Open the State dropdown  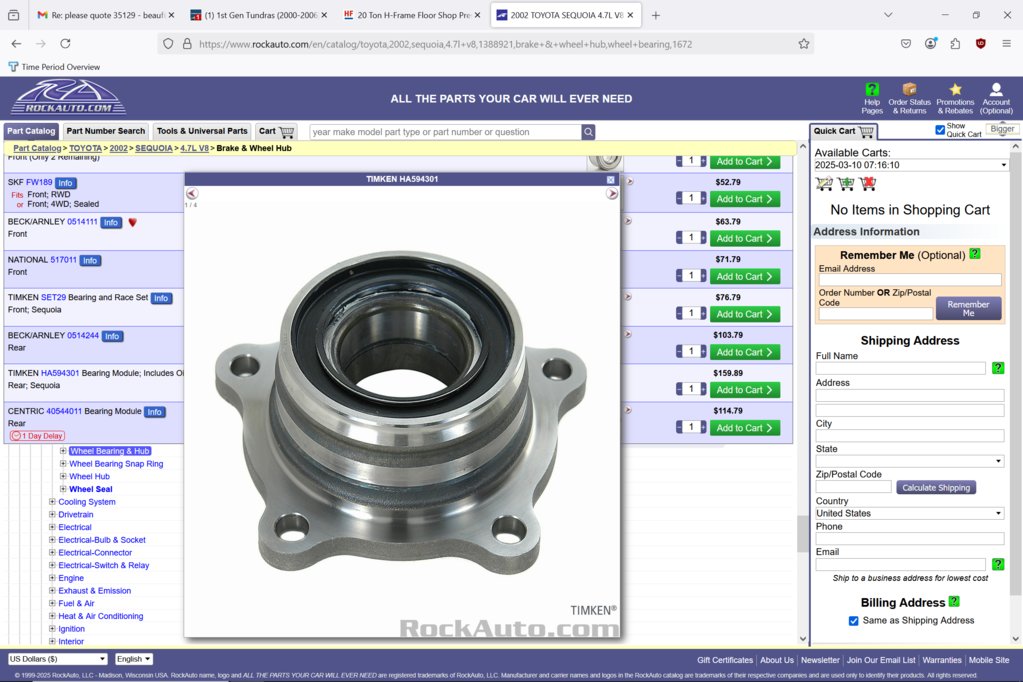909,461
